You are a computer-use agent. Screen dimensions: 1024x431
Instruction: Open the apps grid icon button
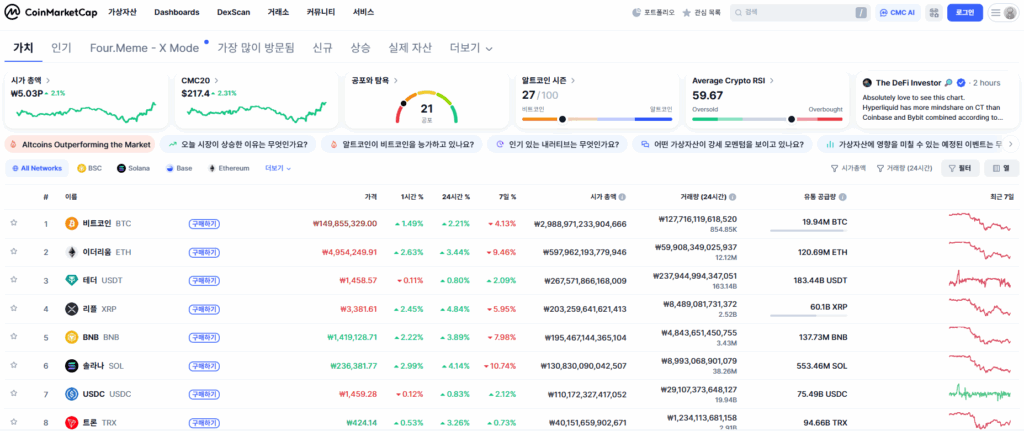tap(933, 12)
